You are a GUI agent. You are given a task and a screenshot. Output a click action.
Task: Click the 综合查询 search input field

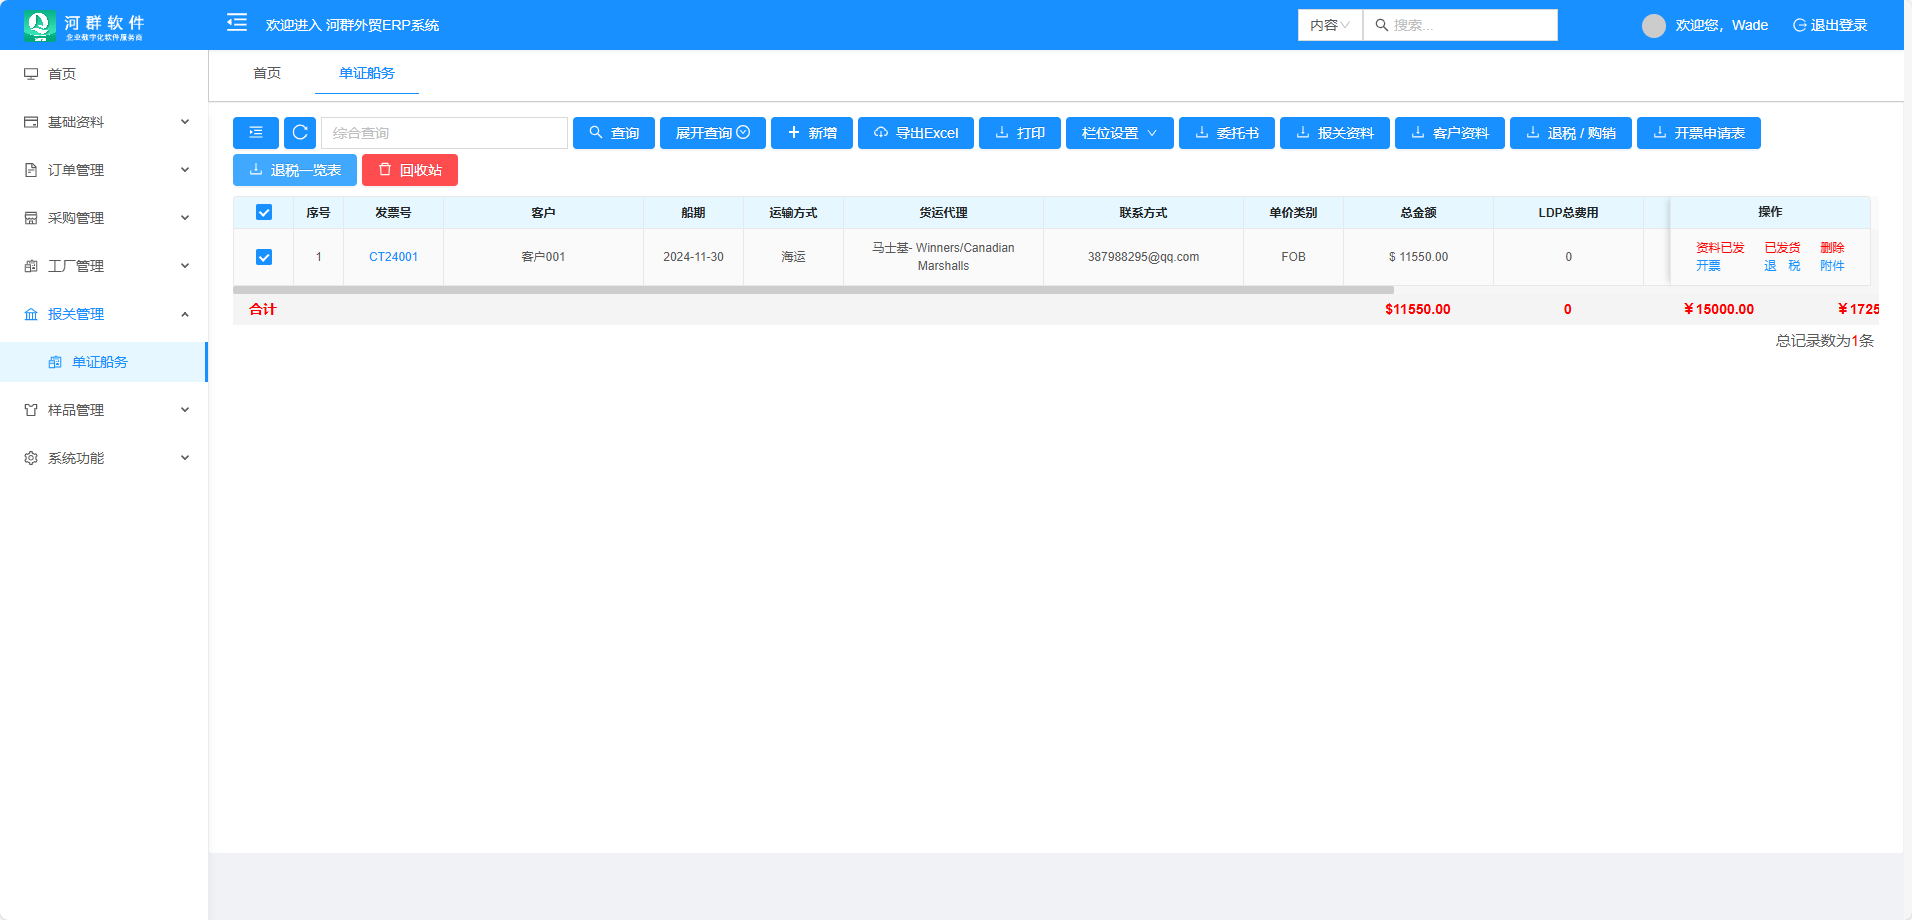(x=444, y=133)
